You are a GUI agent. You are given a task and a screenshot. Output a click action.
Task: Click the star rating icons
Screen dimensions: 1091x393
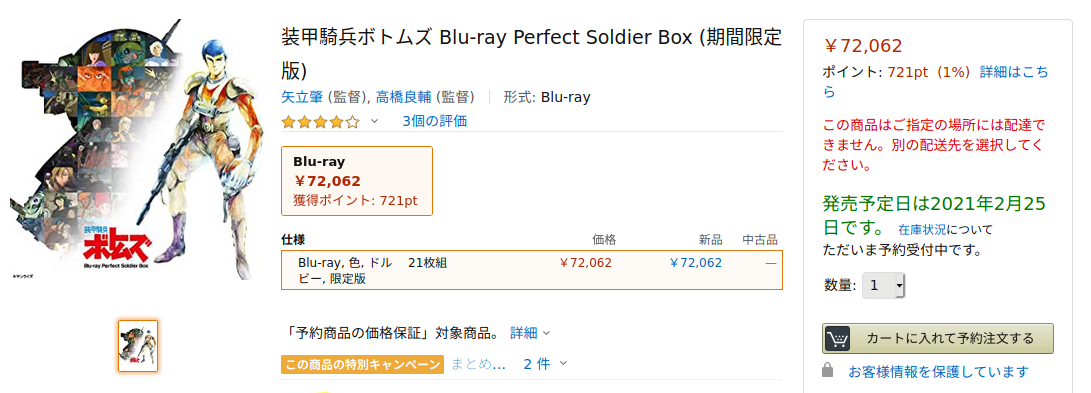(321, 122)
